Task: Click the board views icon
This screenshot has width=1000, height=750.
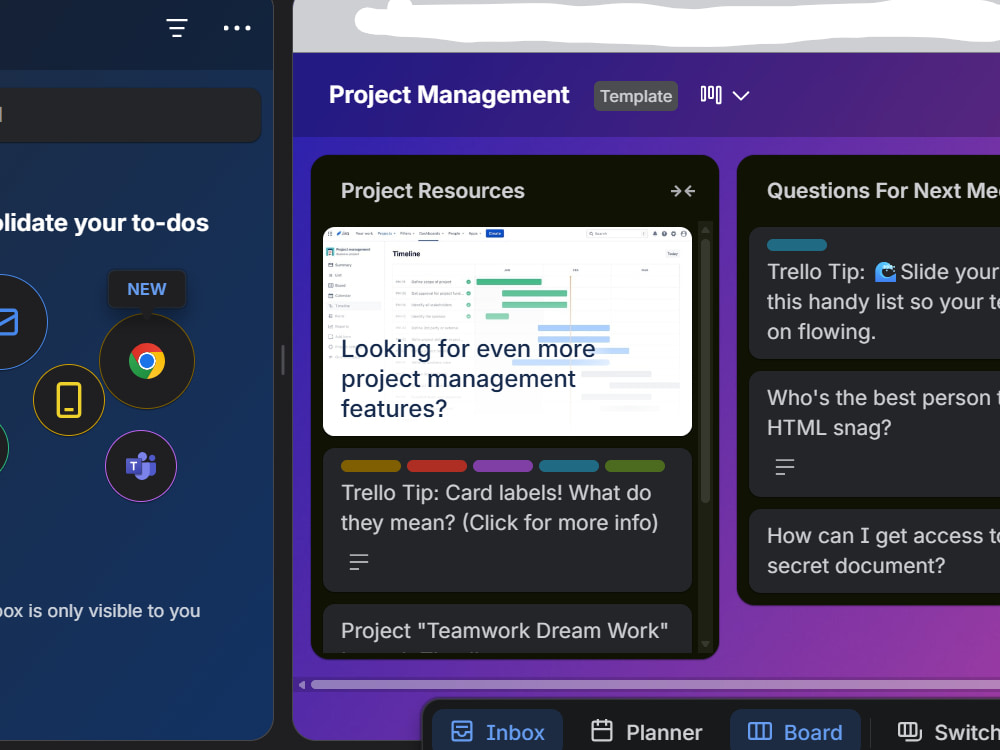Action: (x=711, y=95)
